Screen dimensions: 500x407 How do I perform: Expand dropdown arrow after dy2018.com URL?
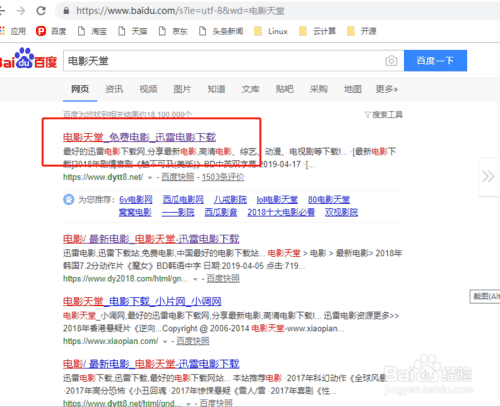(x=195, y=279)
